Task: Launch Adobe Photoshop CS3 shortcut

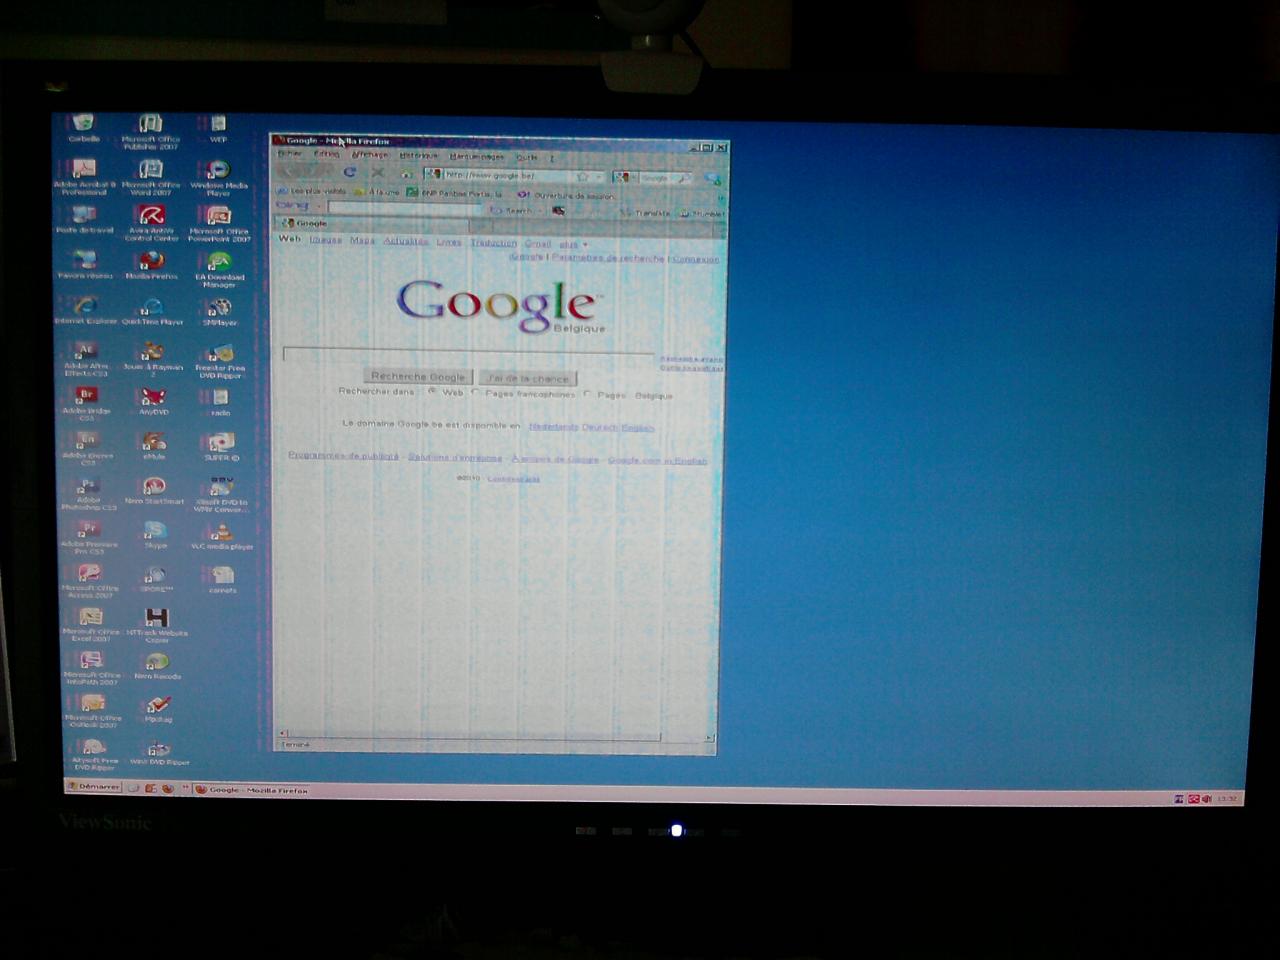Action: [88, 493]
